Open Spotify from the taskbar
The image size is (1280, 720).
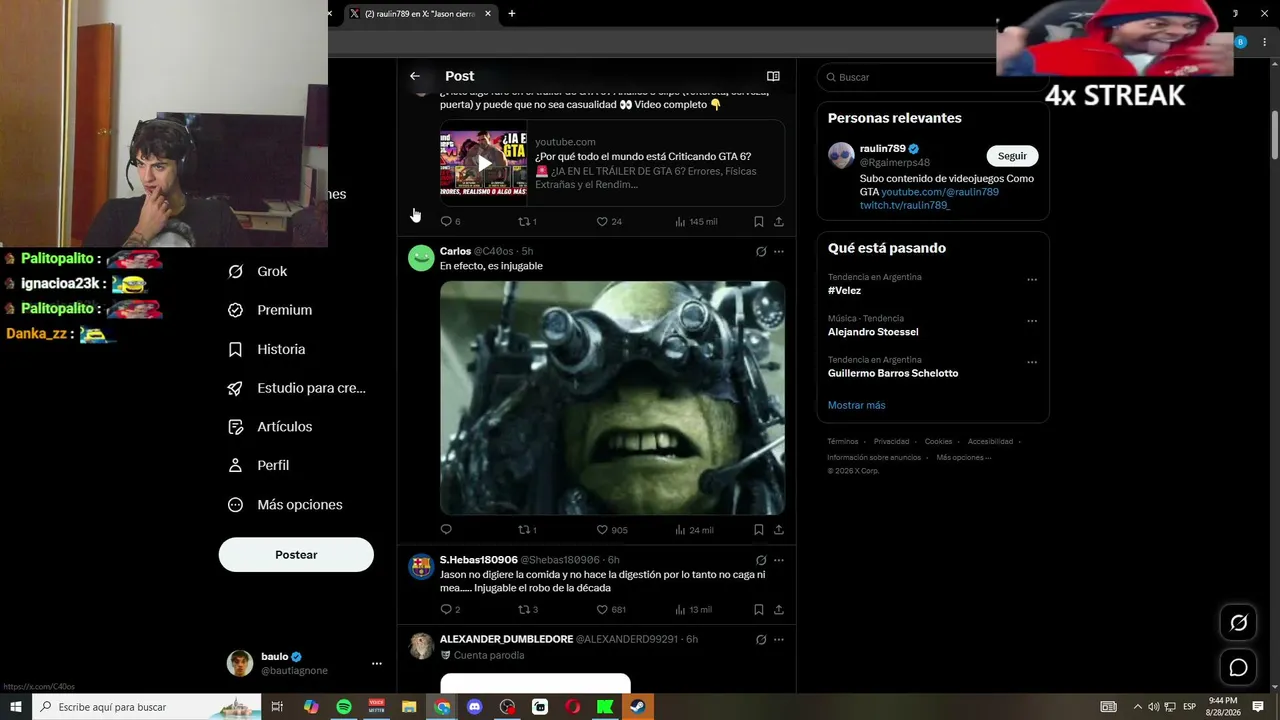[344, 707]
